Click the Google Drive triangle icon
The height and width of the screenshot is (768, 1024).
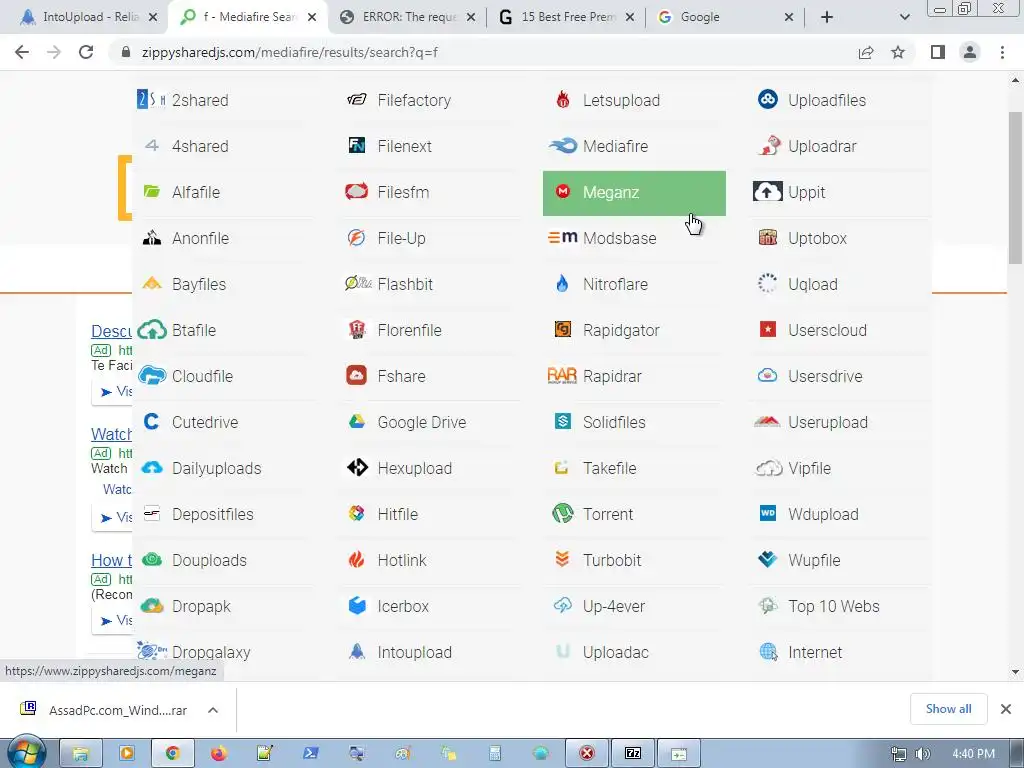[x=357, y=421]
